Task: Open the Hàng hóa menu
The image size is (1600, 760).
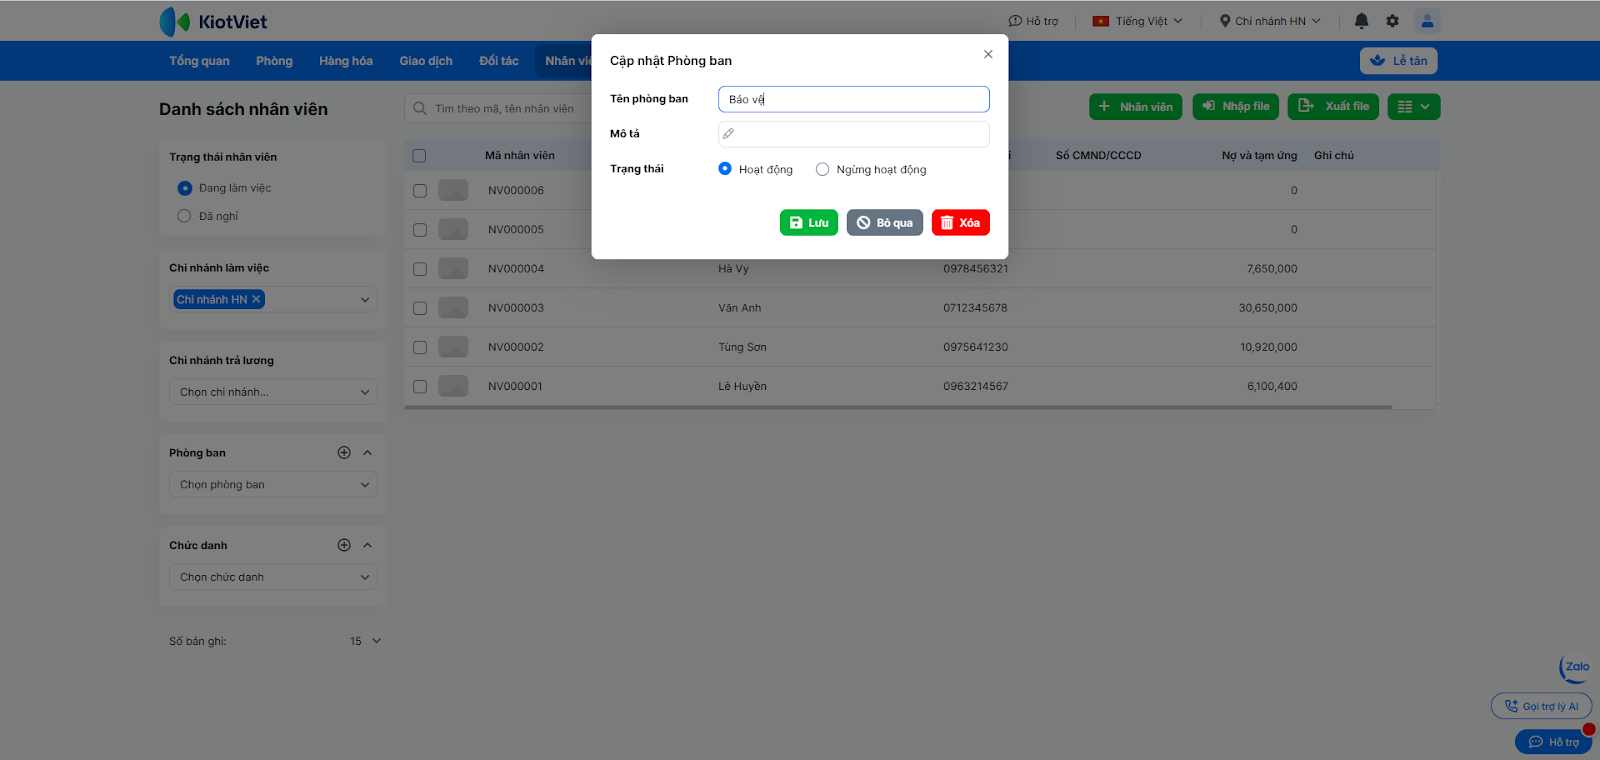Action: [346, 61]
